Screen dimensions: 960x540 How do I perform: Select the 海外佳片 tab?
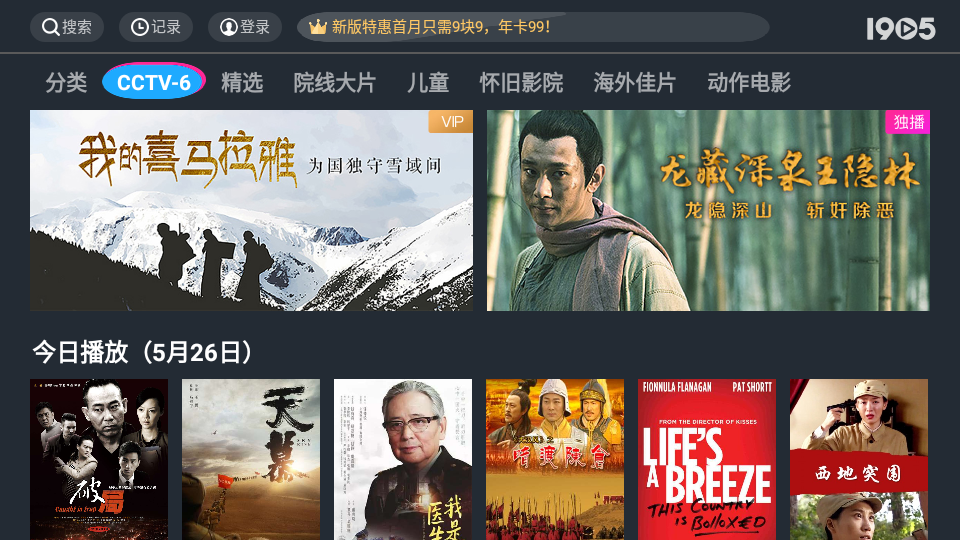(634, 82)
